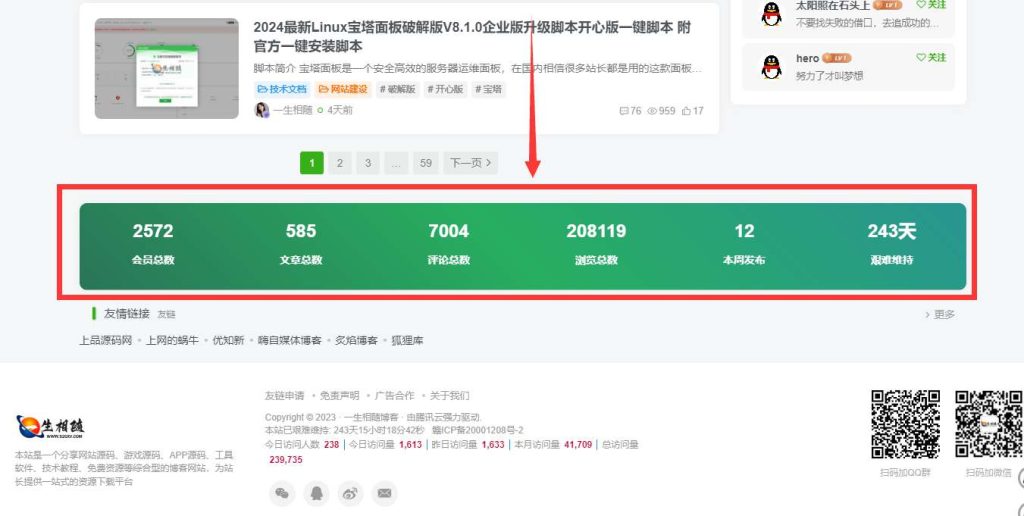Open the 2024最新Linux宝塔面板 article title
The width and height of the screenshot is (1024, 516).
click(472, 37)
